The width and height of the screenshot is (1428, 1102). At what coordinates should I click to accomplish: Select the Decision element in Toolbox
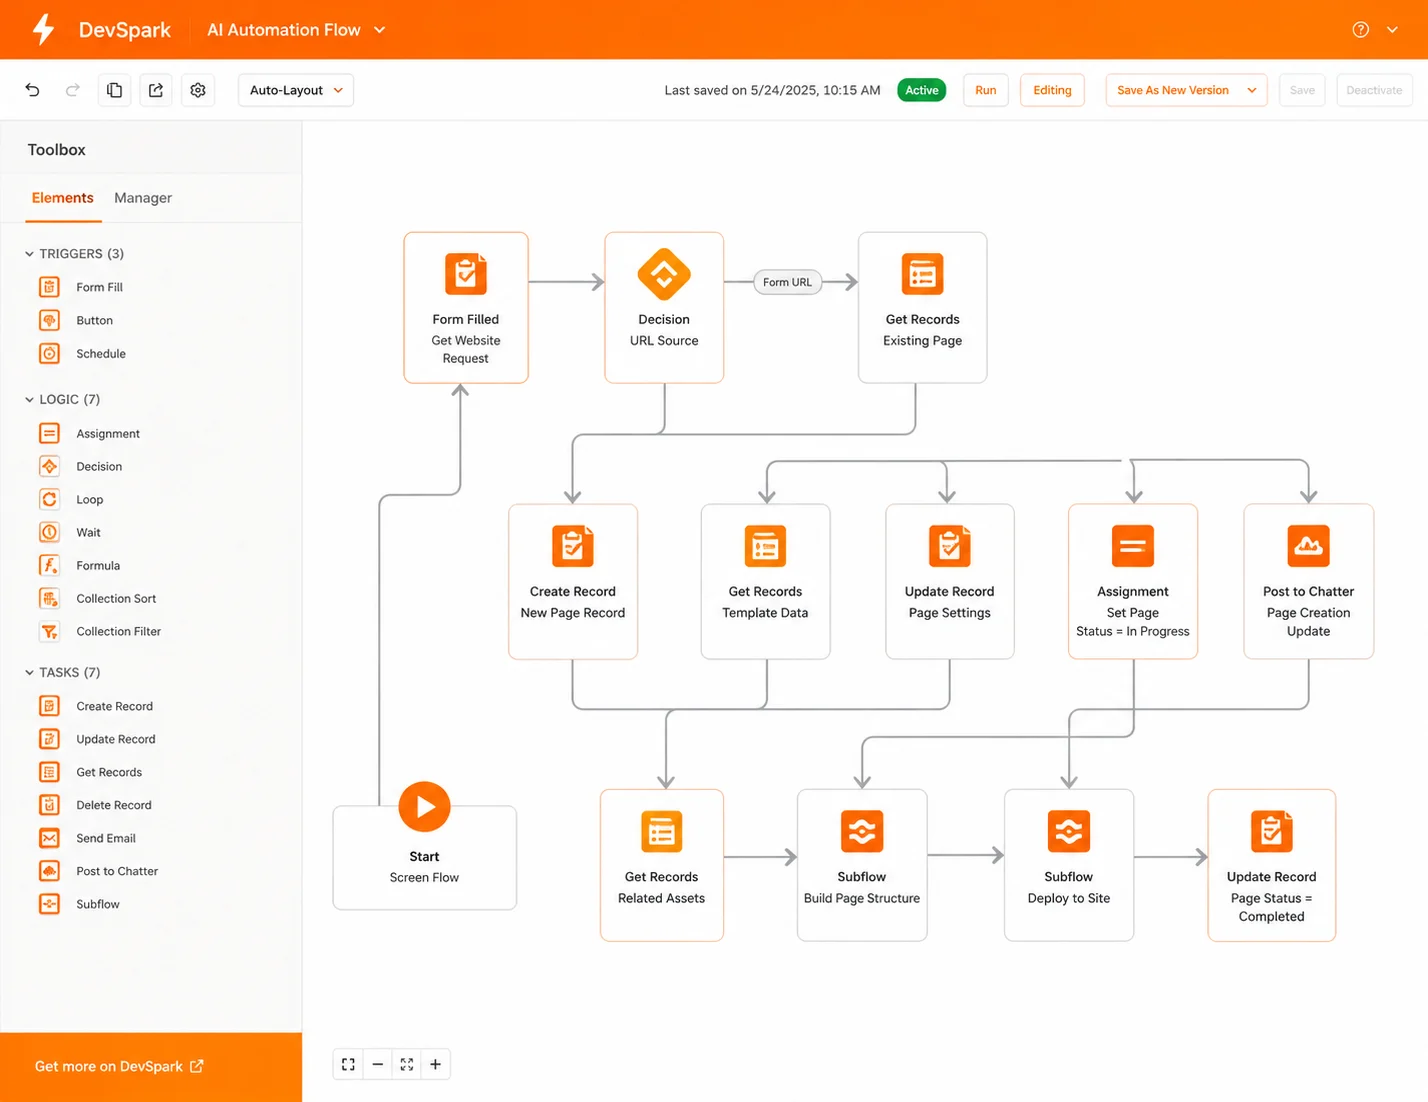pos(99,466)
